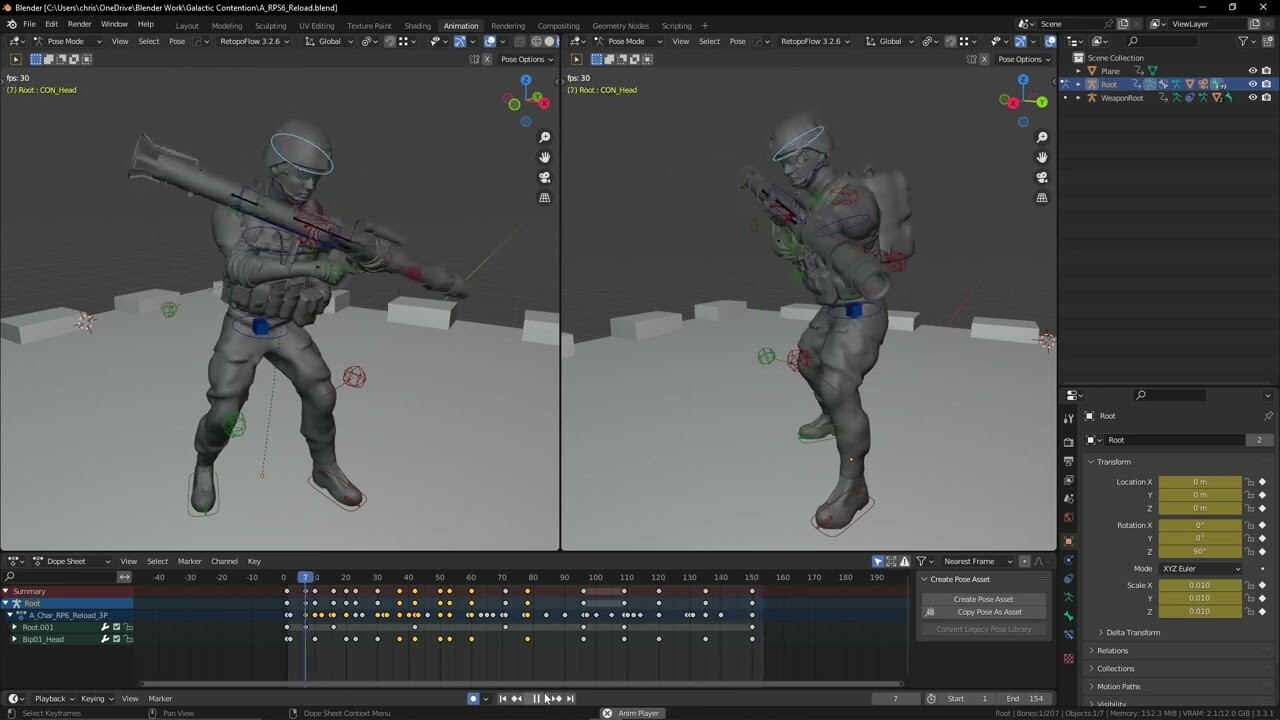Click the Copy Pose As Asset button
The image size is (1280, 720).
[x=983, y=611]
